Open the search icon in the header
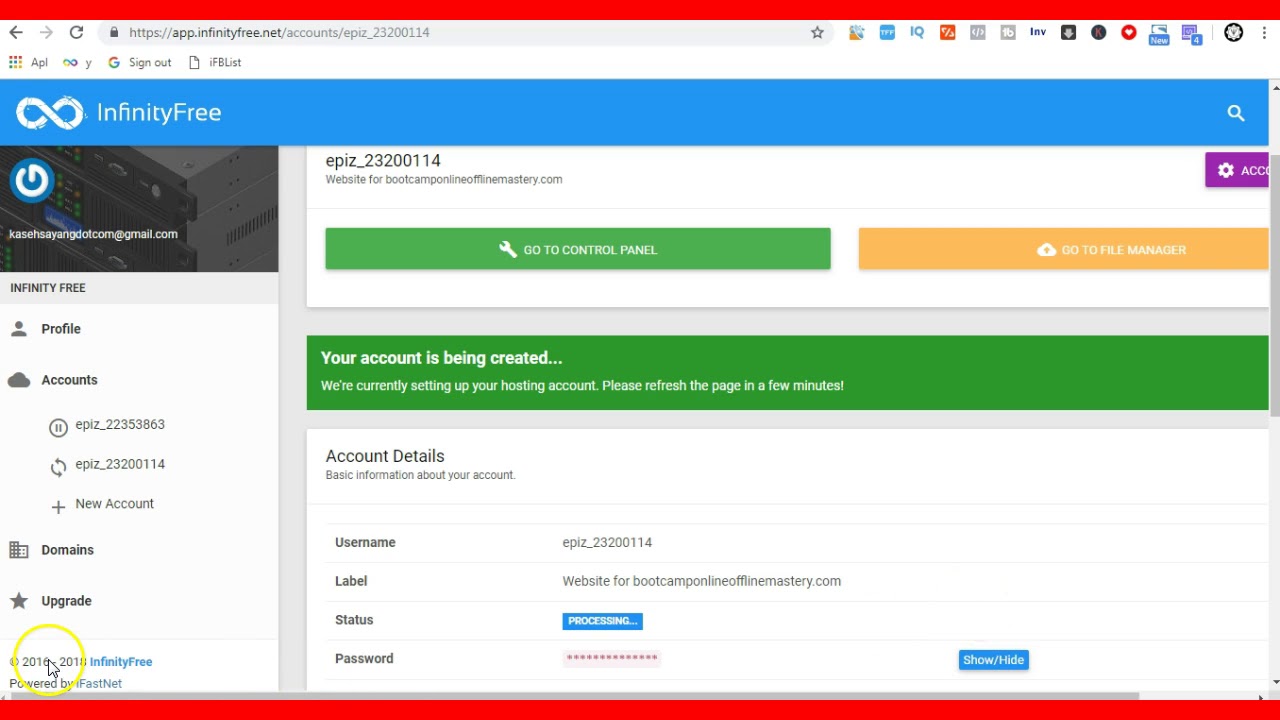 pyautogui.click(x=1236, y=113)
